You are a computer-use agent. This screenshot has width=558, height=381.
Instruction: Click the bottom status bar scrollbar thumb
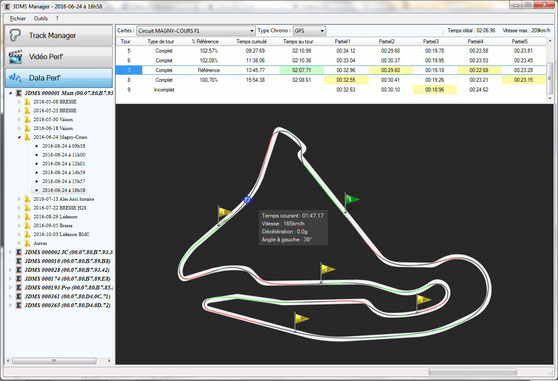472,372
